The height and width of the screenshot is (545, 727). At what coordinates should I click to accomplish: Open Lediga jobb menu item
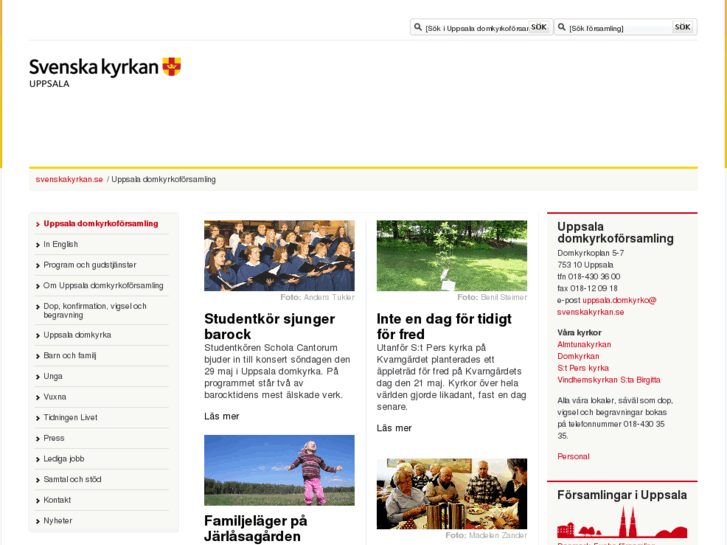(x=64, y=459)
